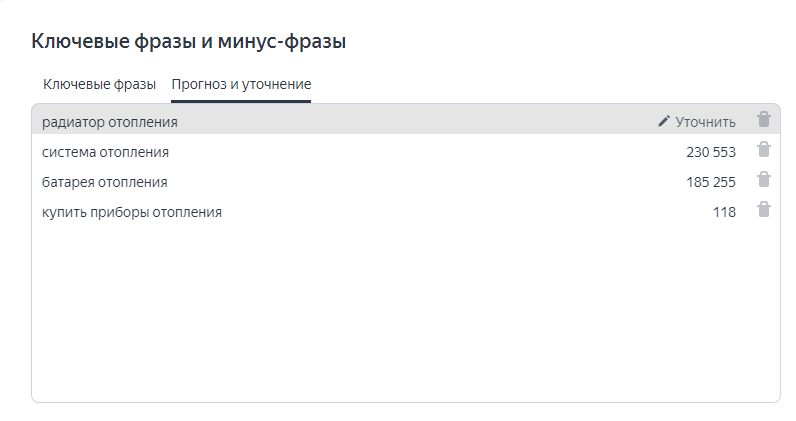Click blank middle of батарея отопления row
The width and height of the screenshot is (796, 421).
coord(420,182)
